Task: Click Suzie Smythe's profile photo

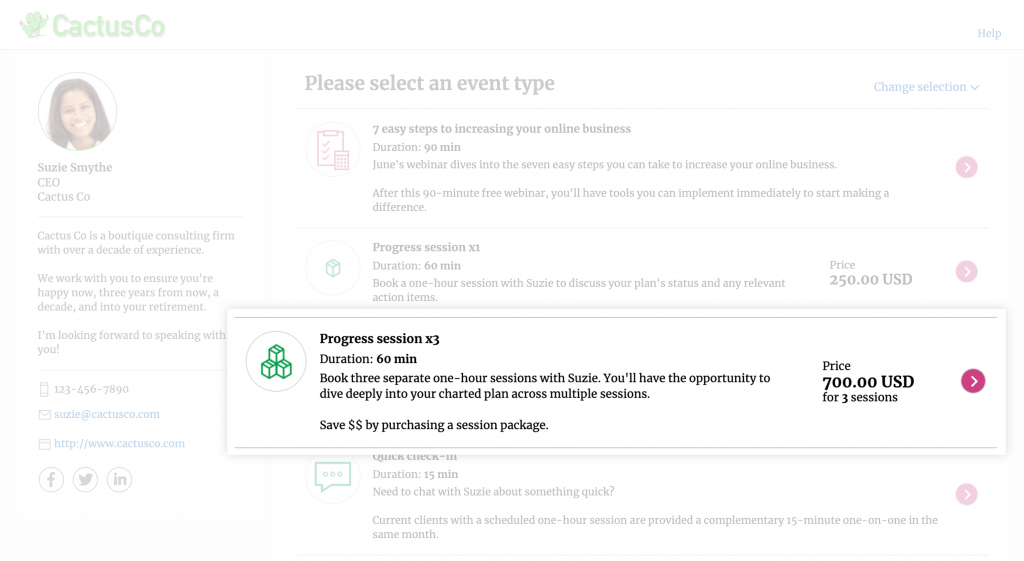Action: [77, 112]
